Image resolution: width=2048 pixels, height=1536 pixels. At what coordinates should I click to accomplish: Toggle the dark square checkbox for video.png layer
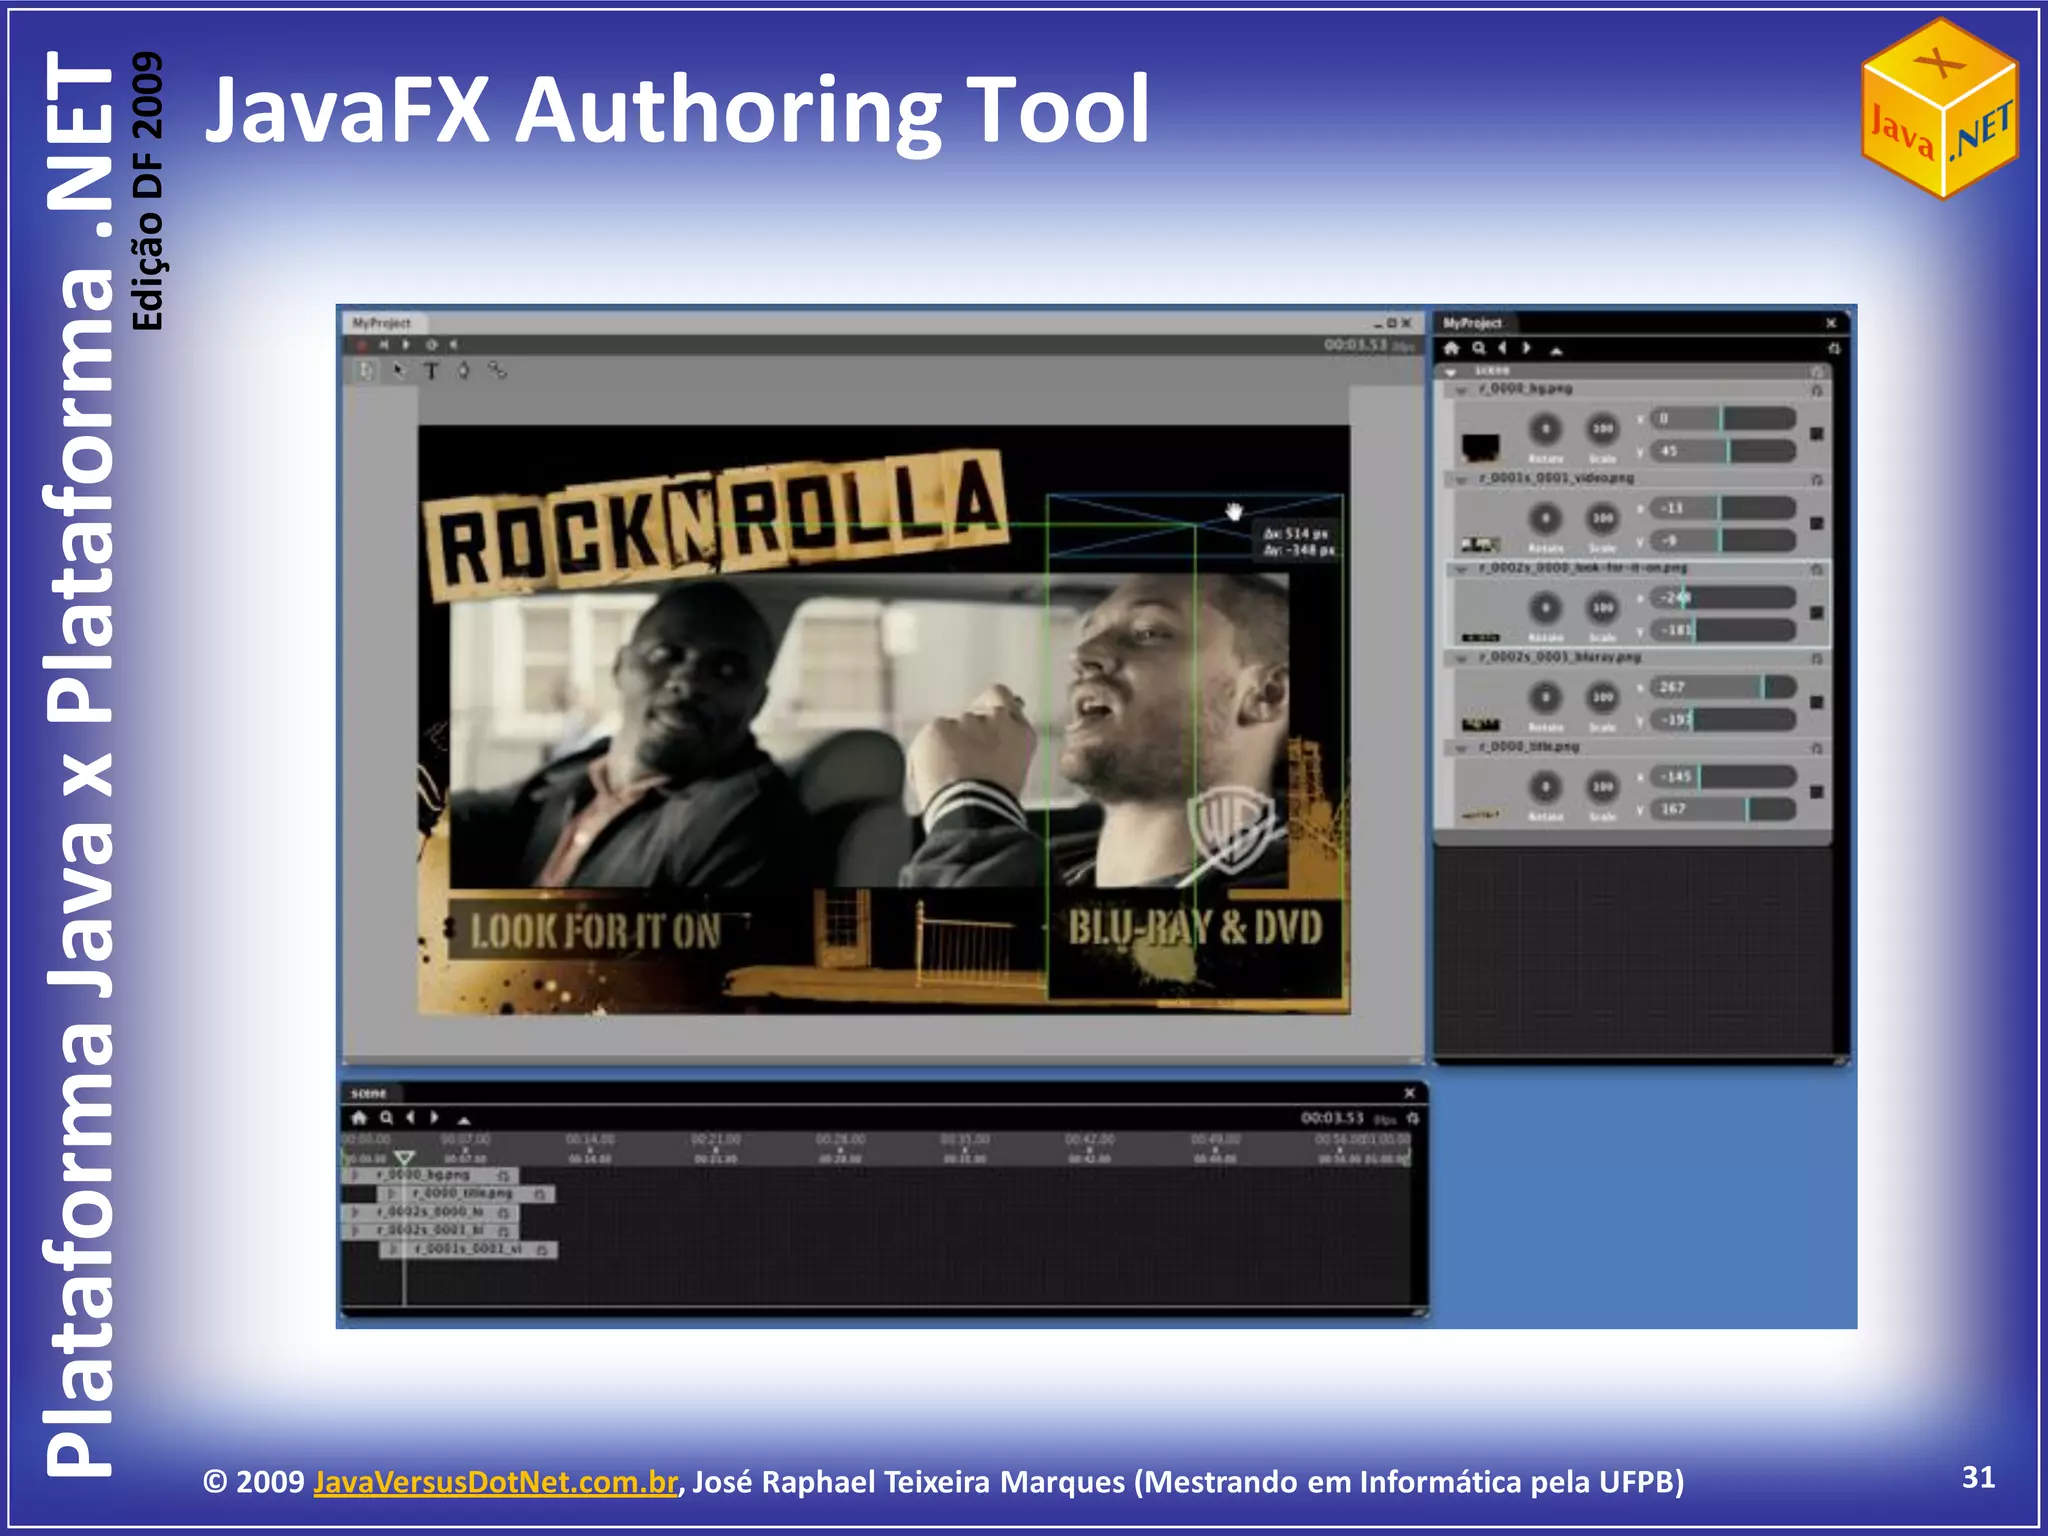1817,523
